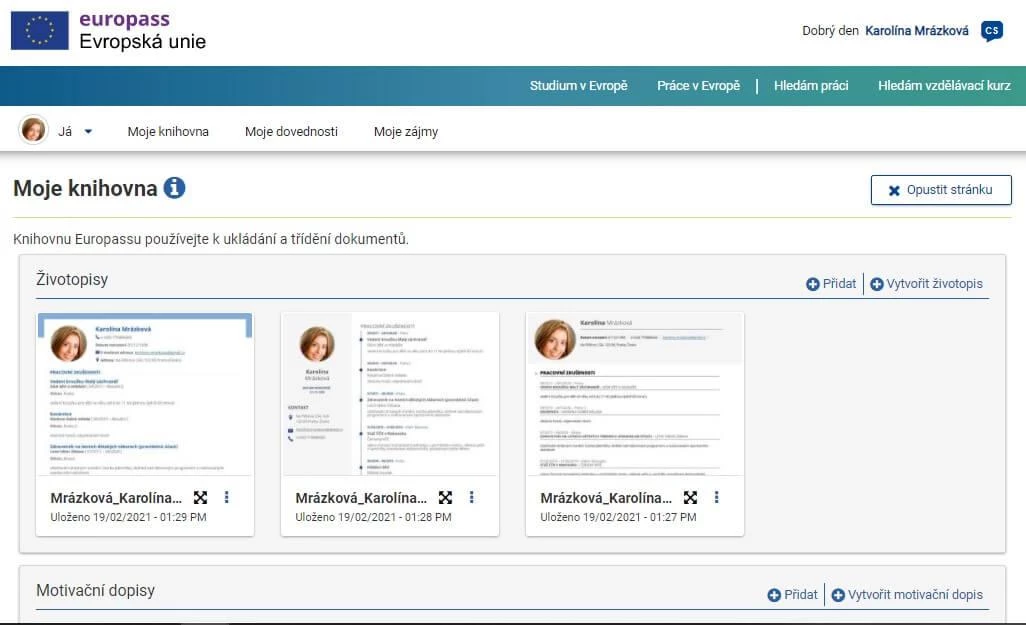Expand the Já dropdown arrow
The image size is (1026, 625).
88,131
